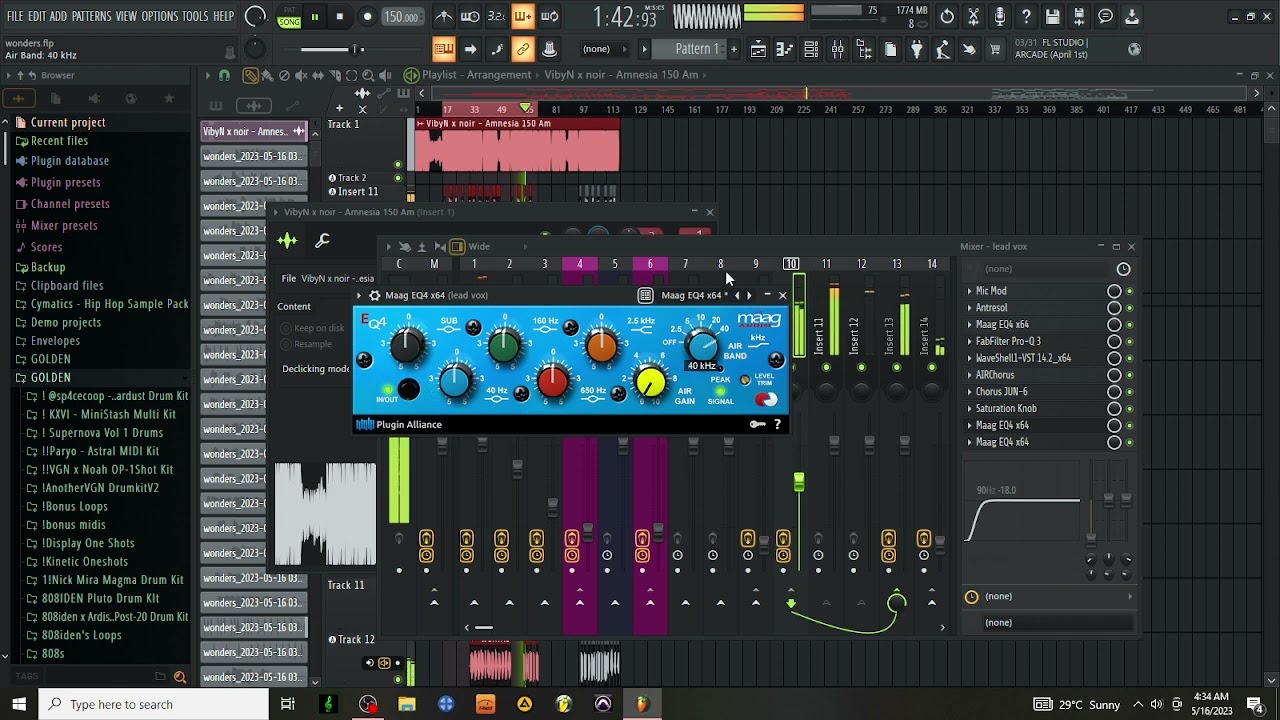Open File Explorer from the taskbar
1280x720 pixels.
407,704
